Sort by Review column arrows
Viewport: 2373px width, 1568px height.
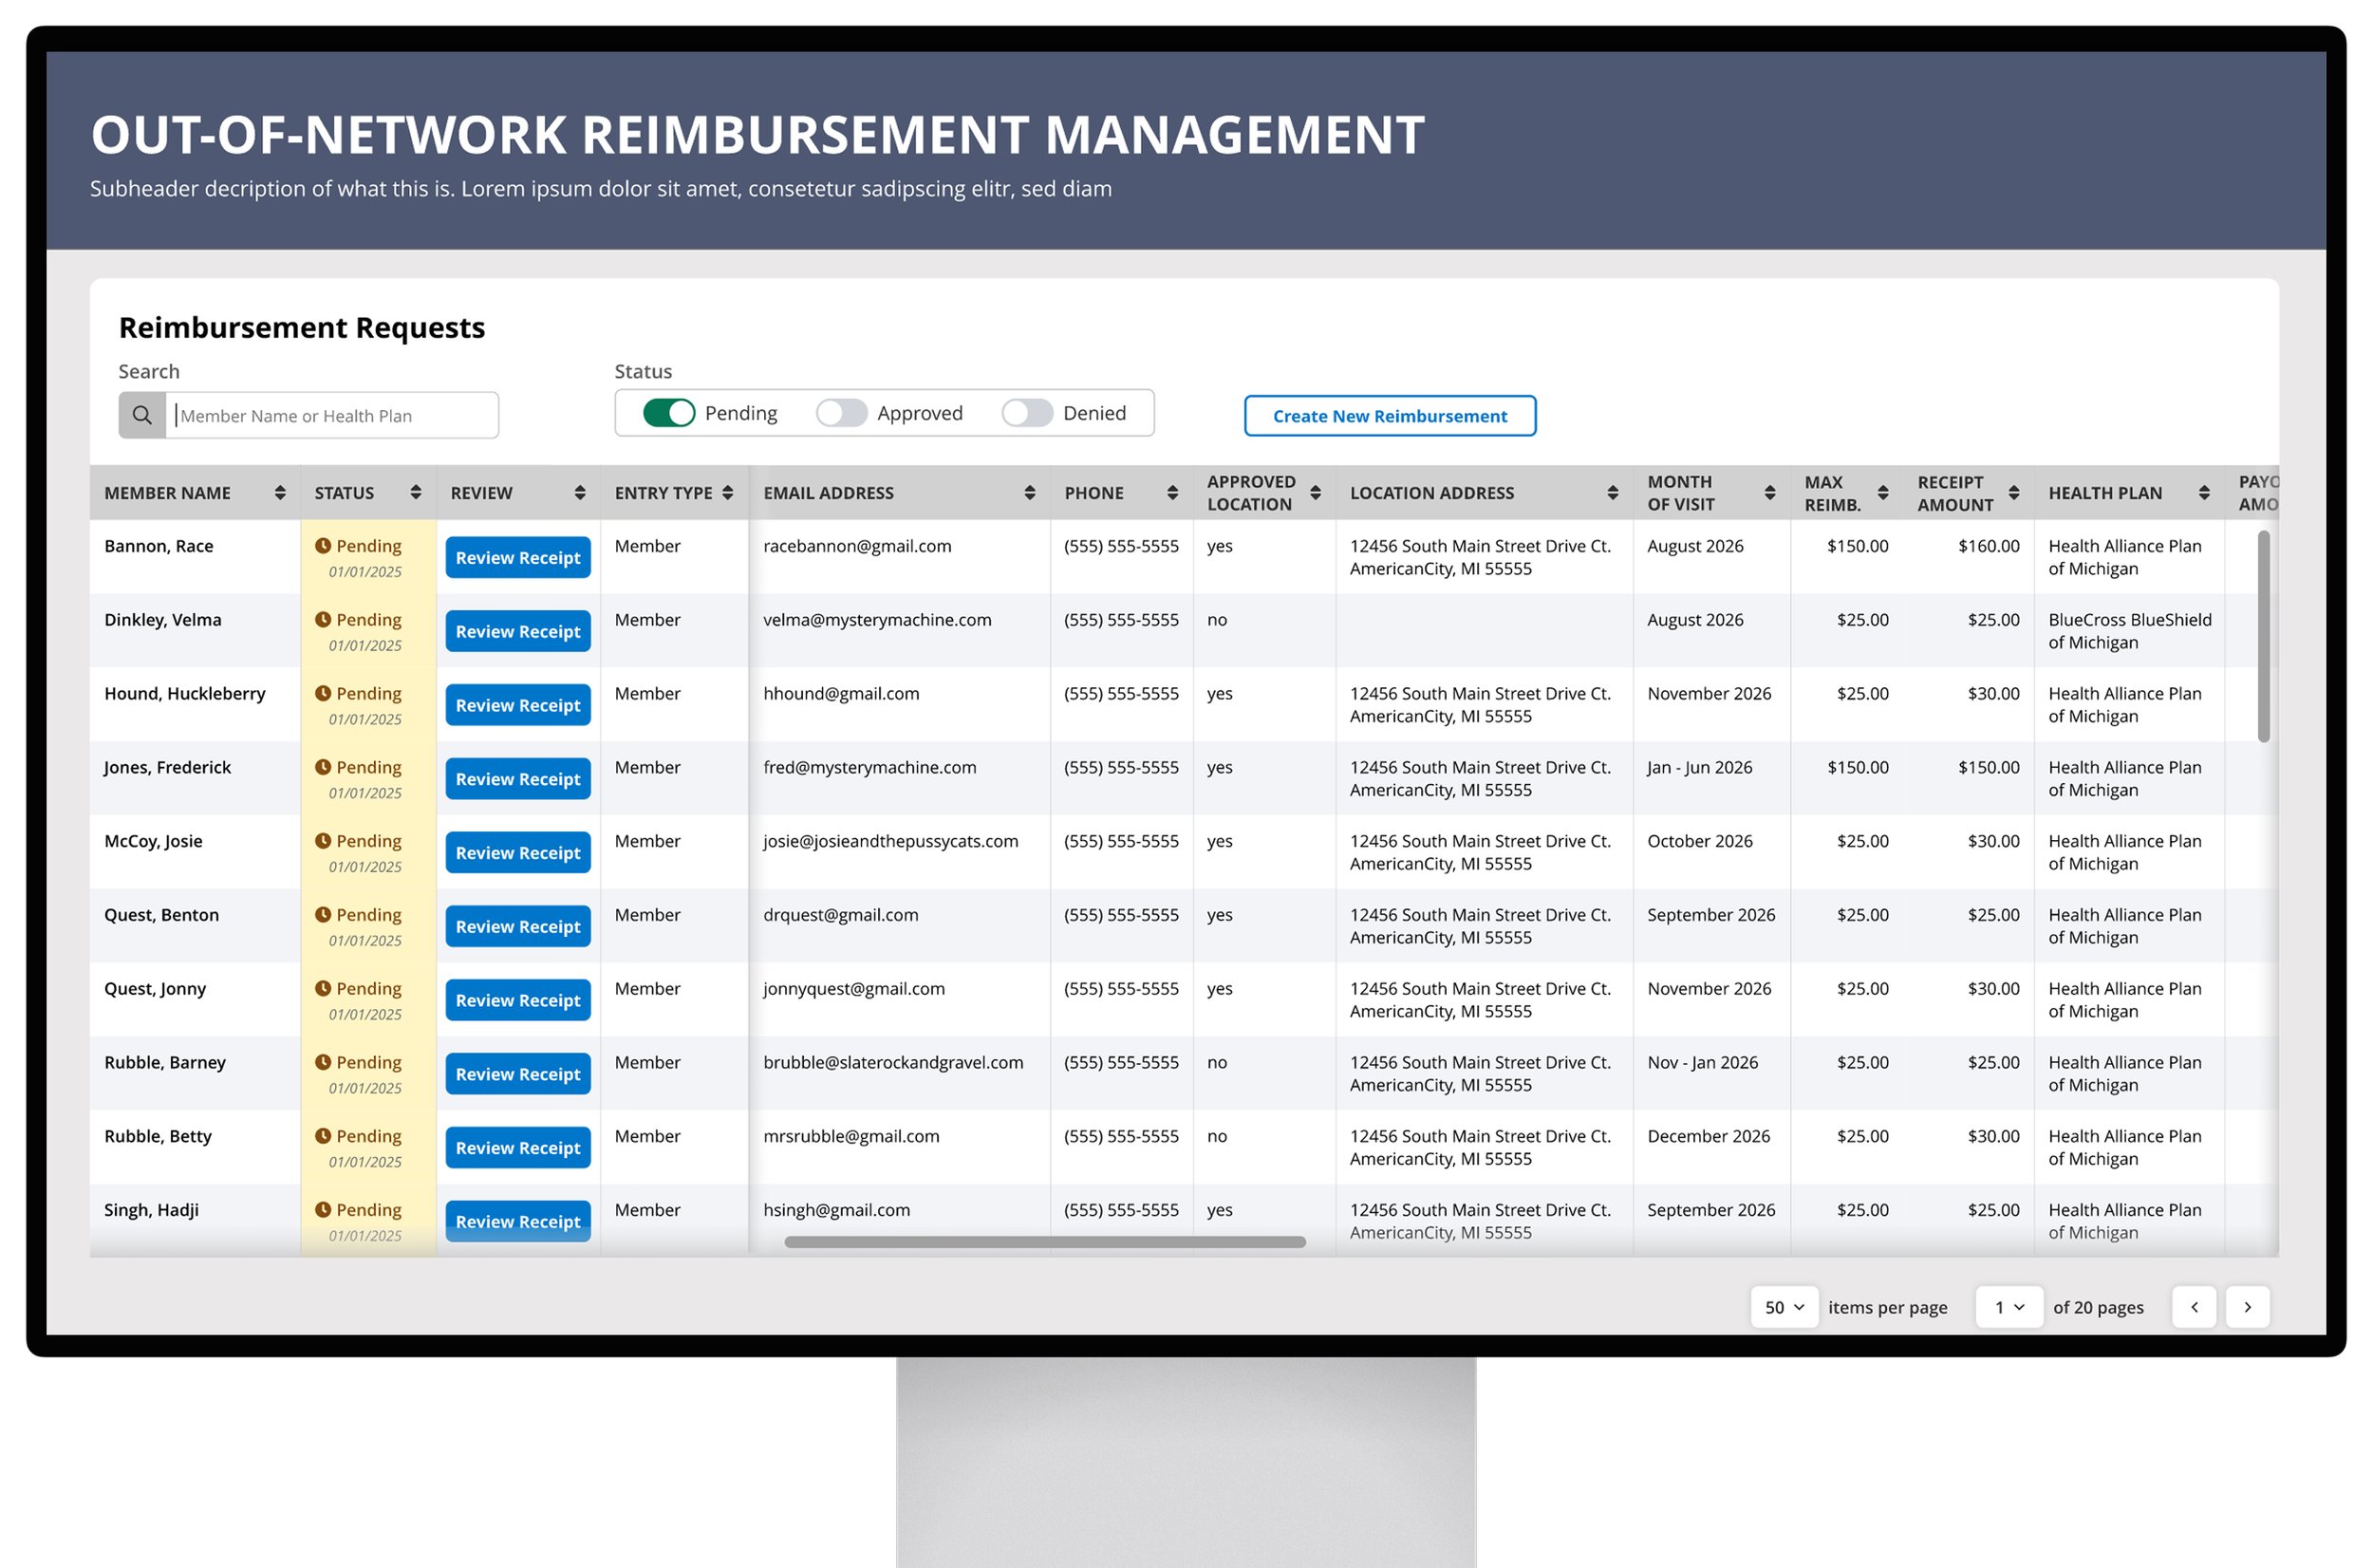(580, 493)
